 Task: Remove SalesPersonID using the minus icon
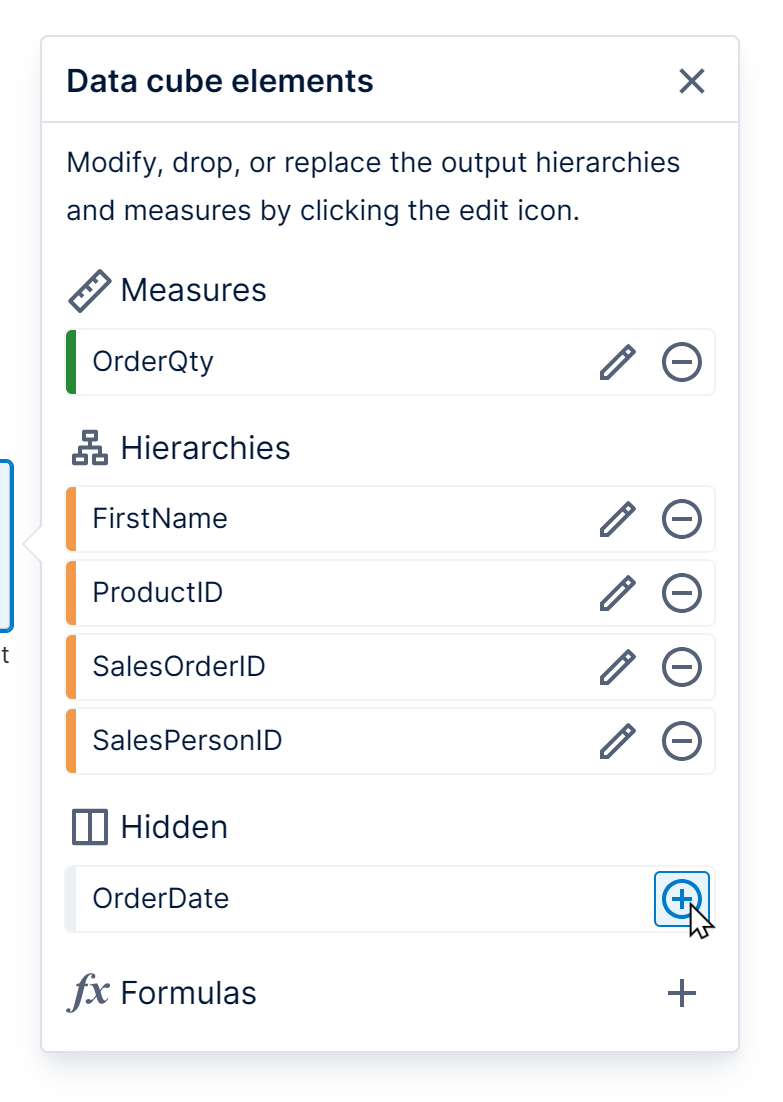pyautogui.click(x=681, y=740)
